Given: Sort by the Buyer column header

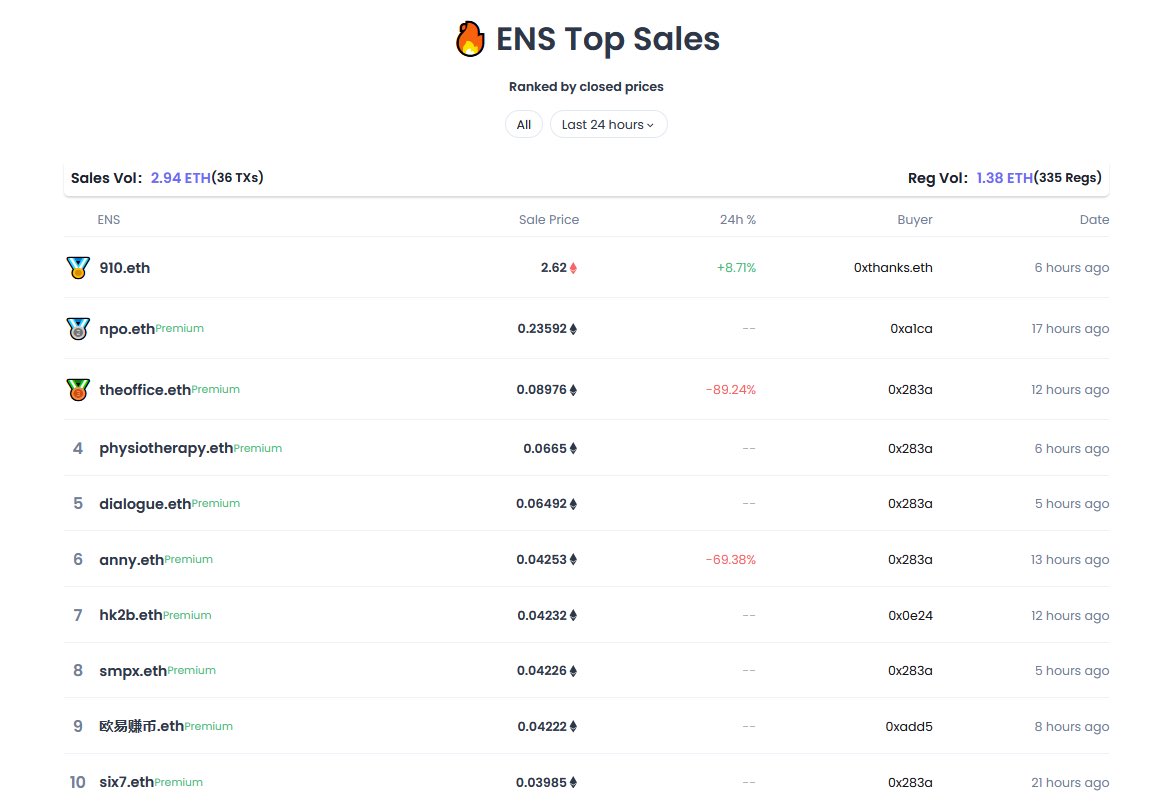Looking at the screenshot, I should (x=915, y=219).
